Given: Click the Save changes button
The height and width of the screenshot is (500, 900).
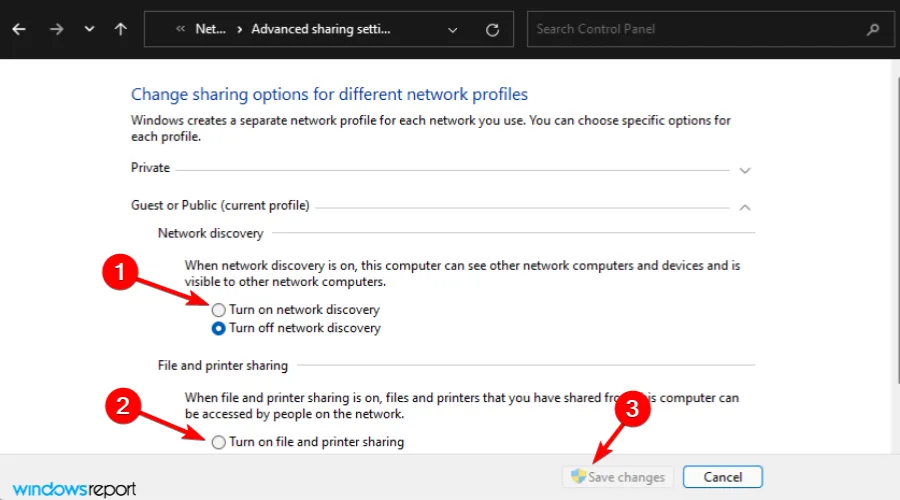Looking at the screenshot, I should pyautogui.click(x=619, y=477).
